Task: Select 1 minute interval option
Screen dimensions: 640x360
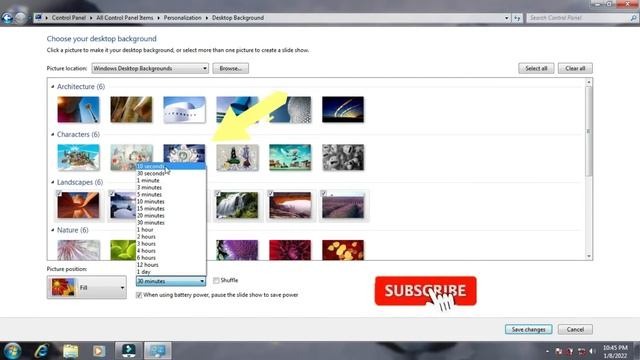Action: 171,180
